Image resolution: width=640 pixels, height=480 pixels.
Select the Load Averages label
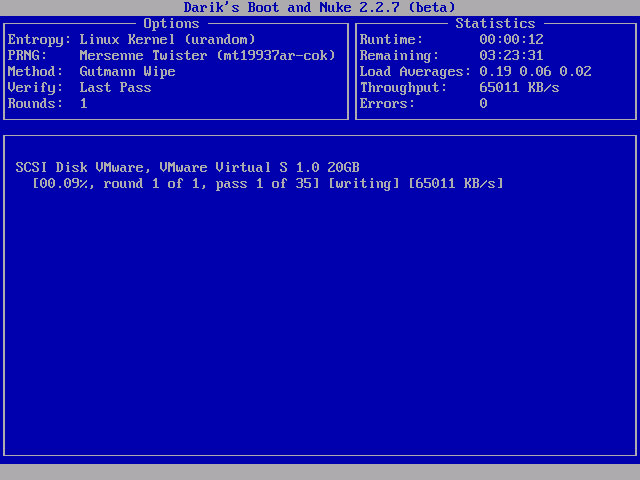415,72
